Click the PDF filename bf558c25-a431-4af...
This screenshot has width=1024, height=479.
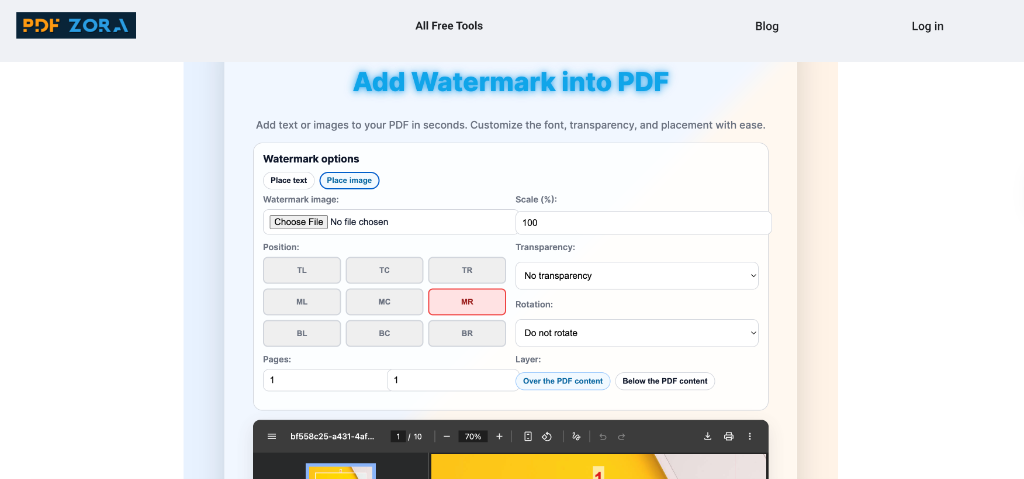point(332,437)
